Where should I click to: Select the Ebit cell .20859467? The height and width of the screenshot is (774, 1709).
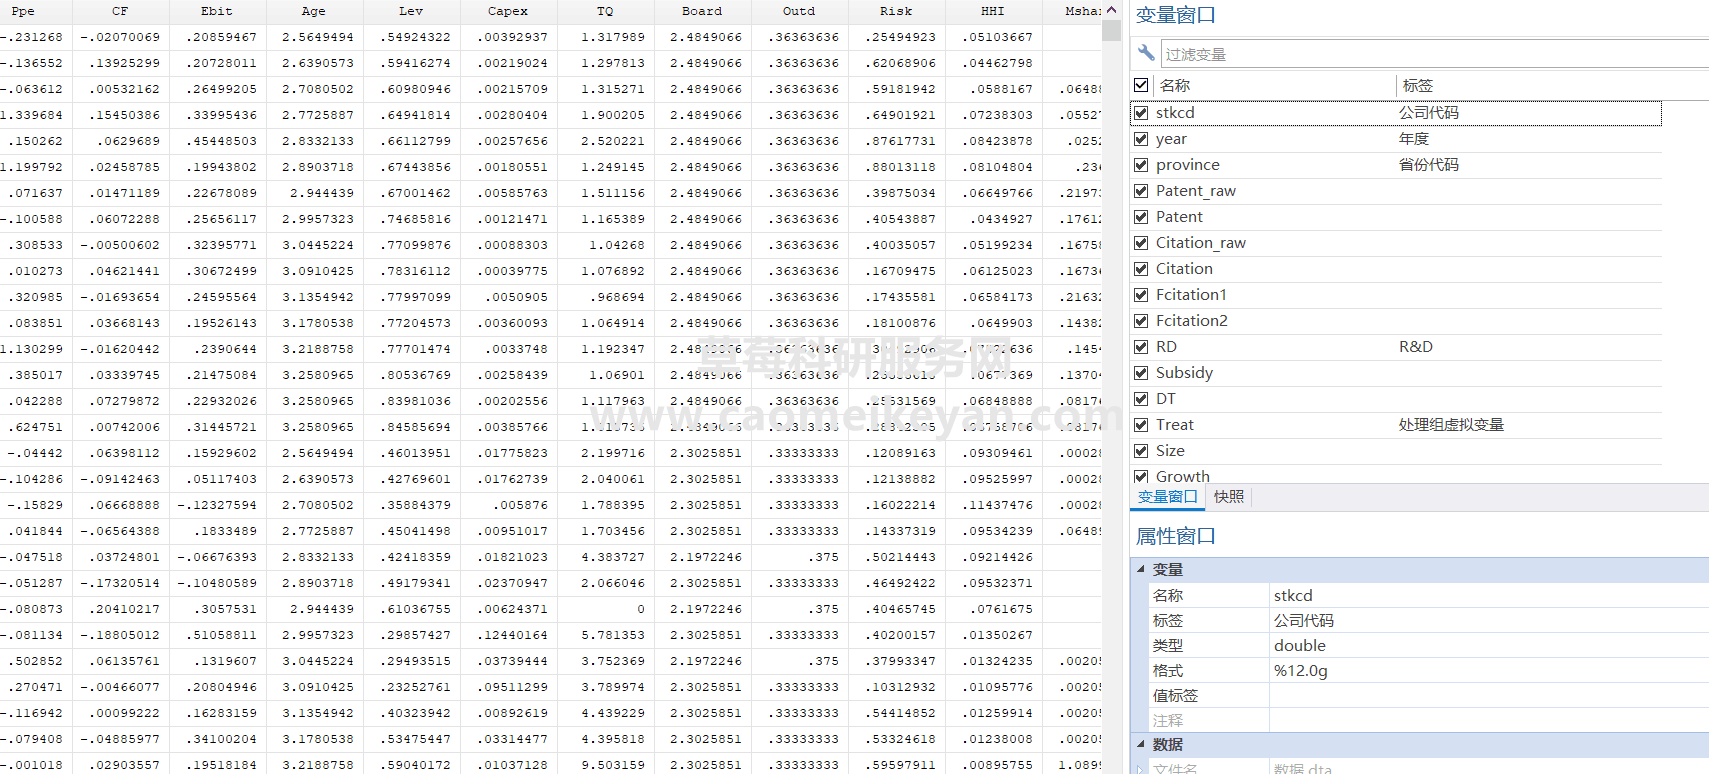(x=217, y=37)
